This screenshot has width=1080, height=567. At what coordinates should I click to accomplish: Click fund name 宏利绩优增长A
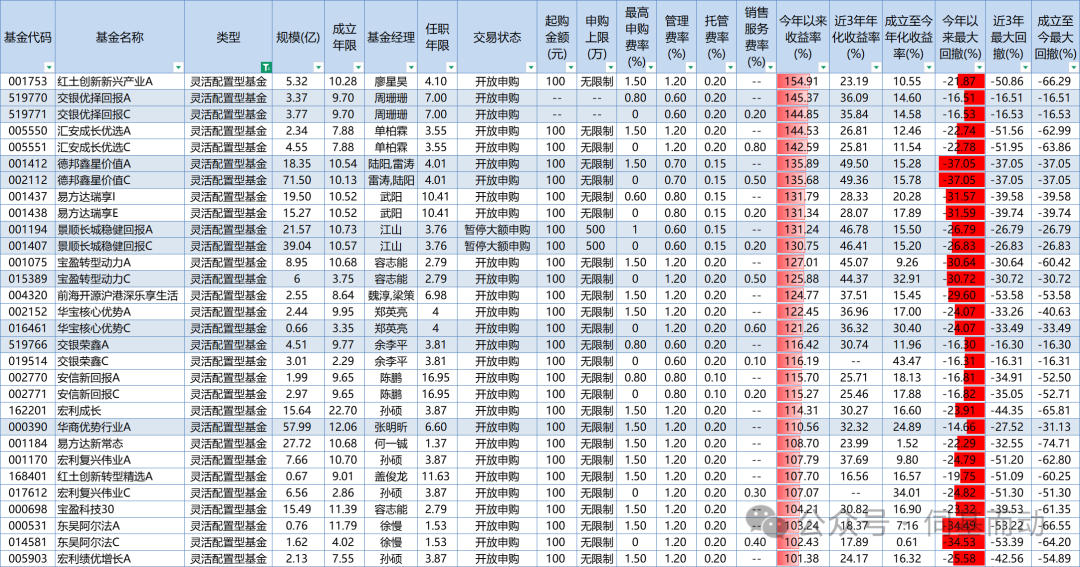[94, 559]
